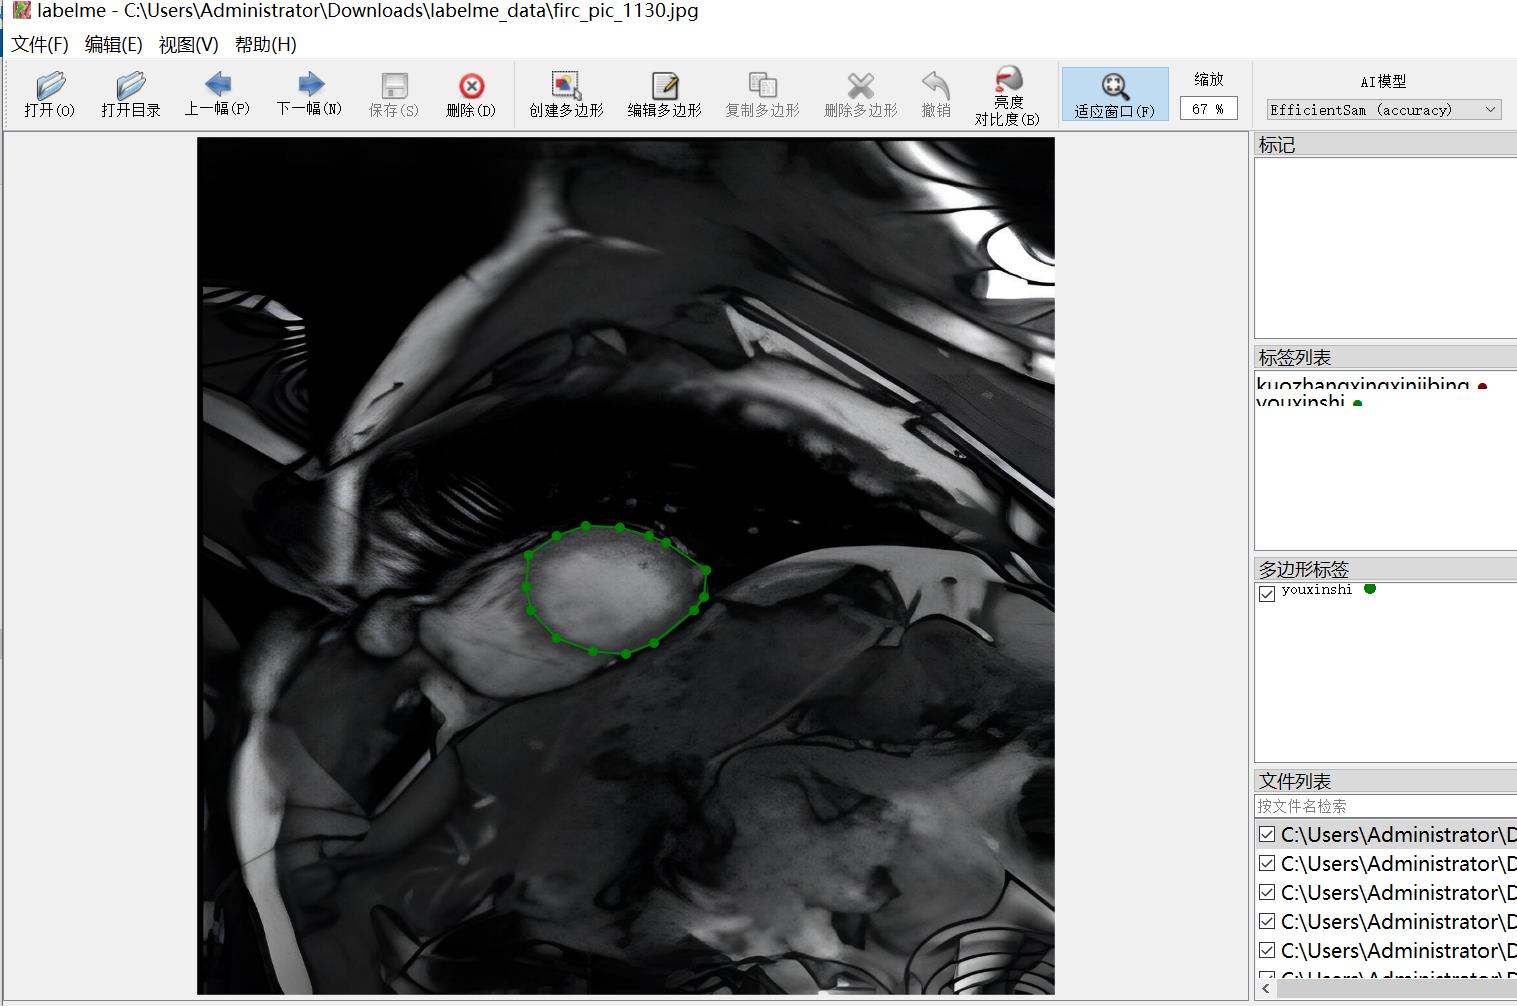Fit the image to window (适应窗口)
This screenshot has height=1006, width=1517.
1114,95
